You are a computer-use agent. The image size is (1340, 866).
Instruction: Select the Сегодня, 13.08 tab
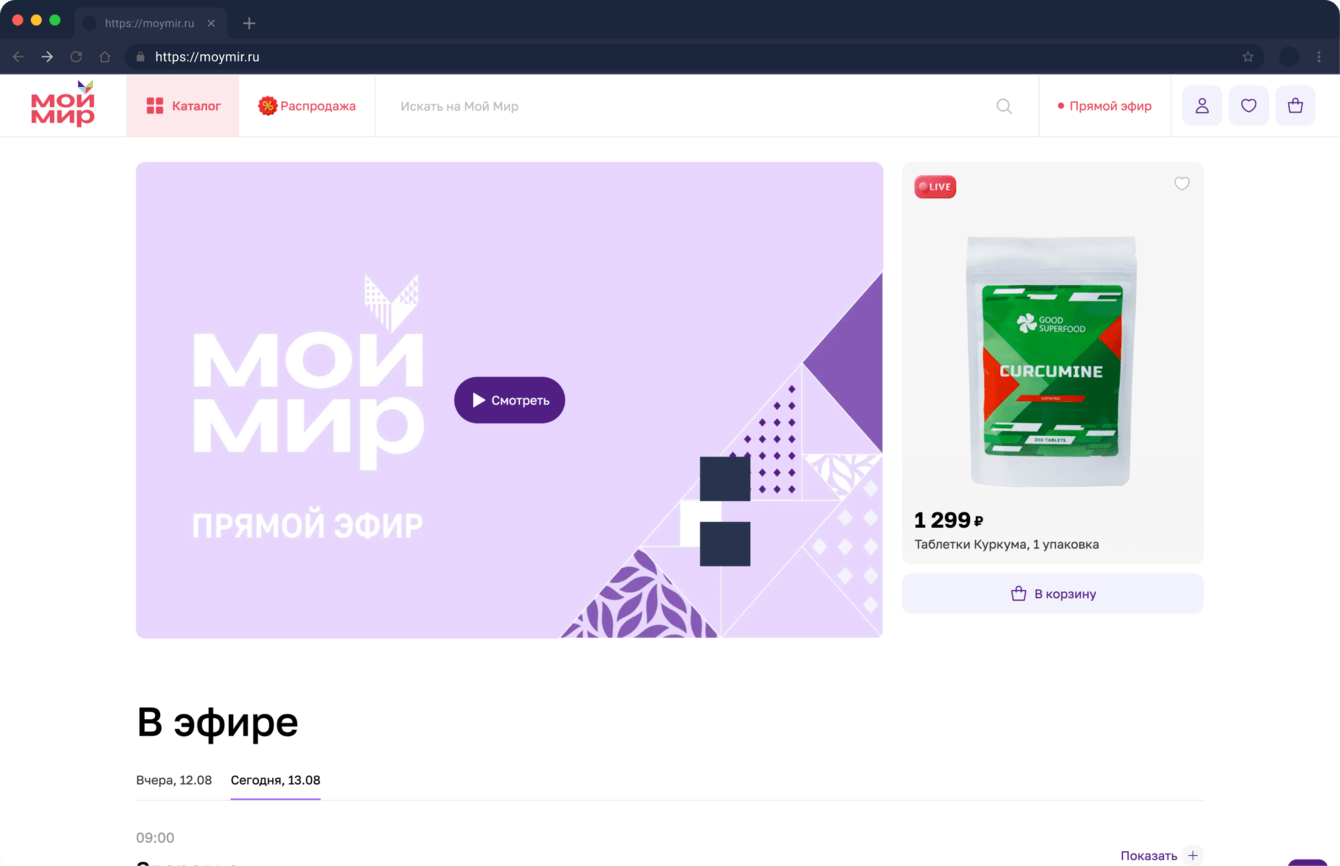(275, 780)
